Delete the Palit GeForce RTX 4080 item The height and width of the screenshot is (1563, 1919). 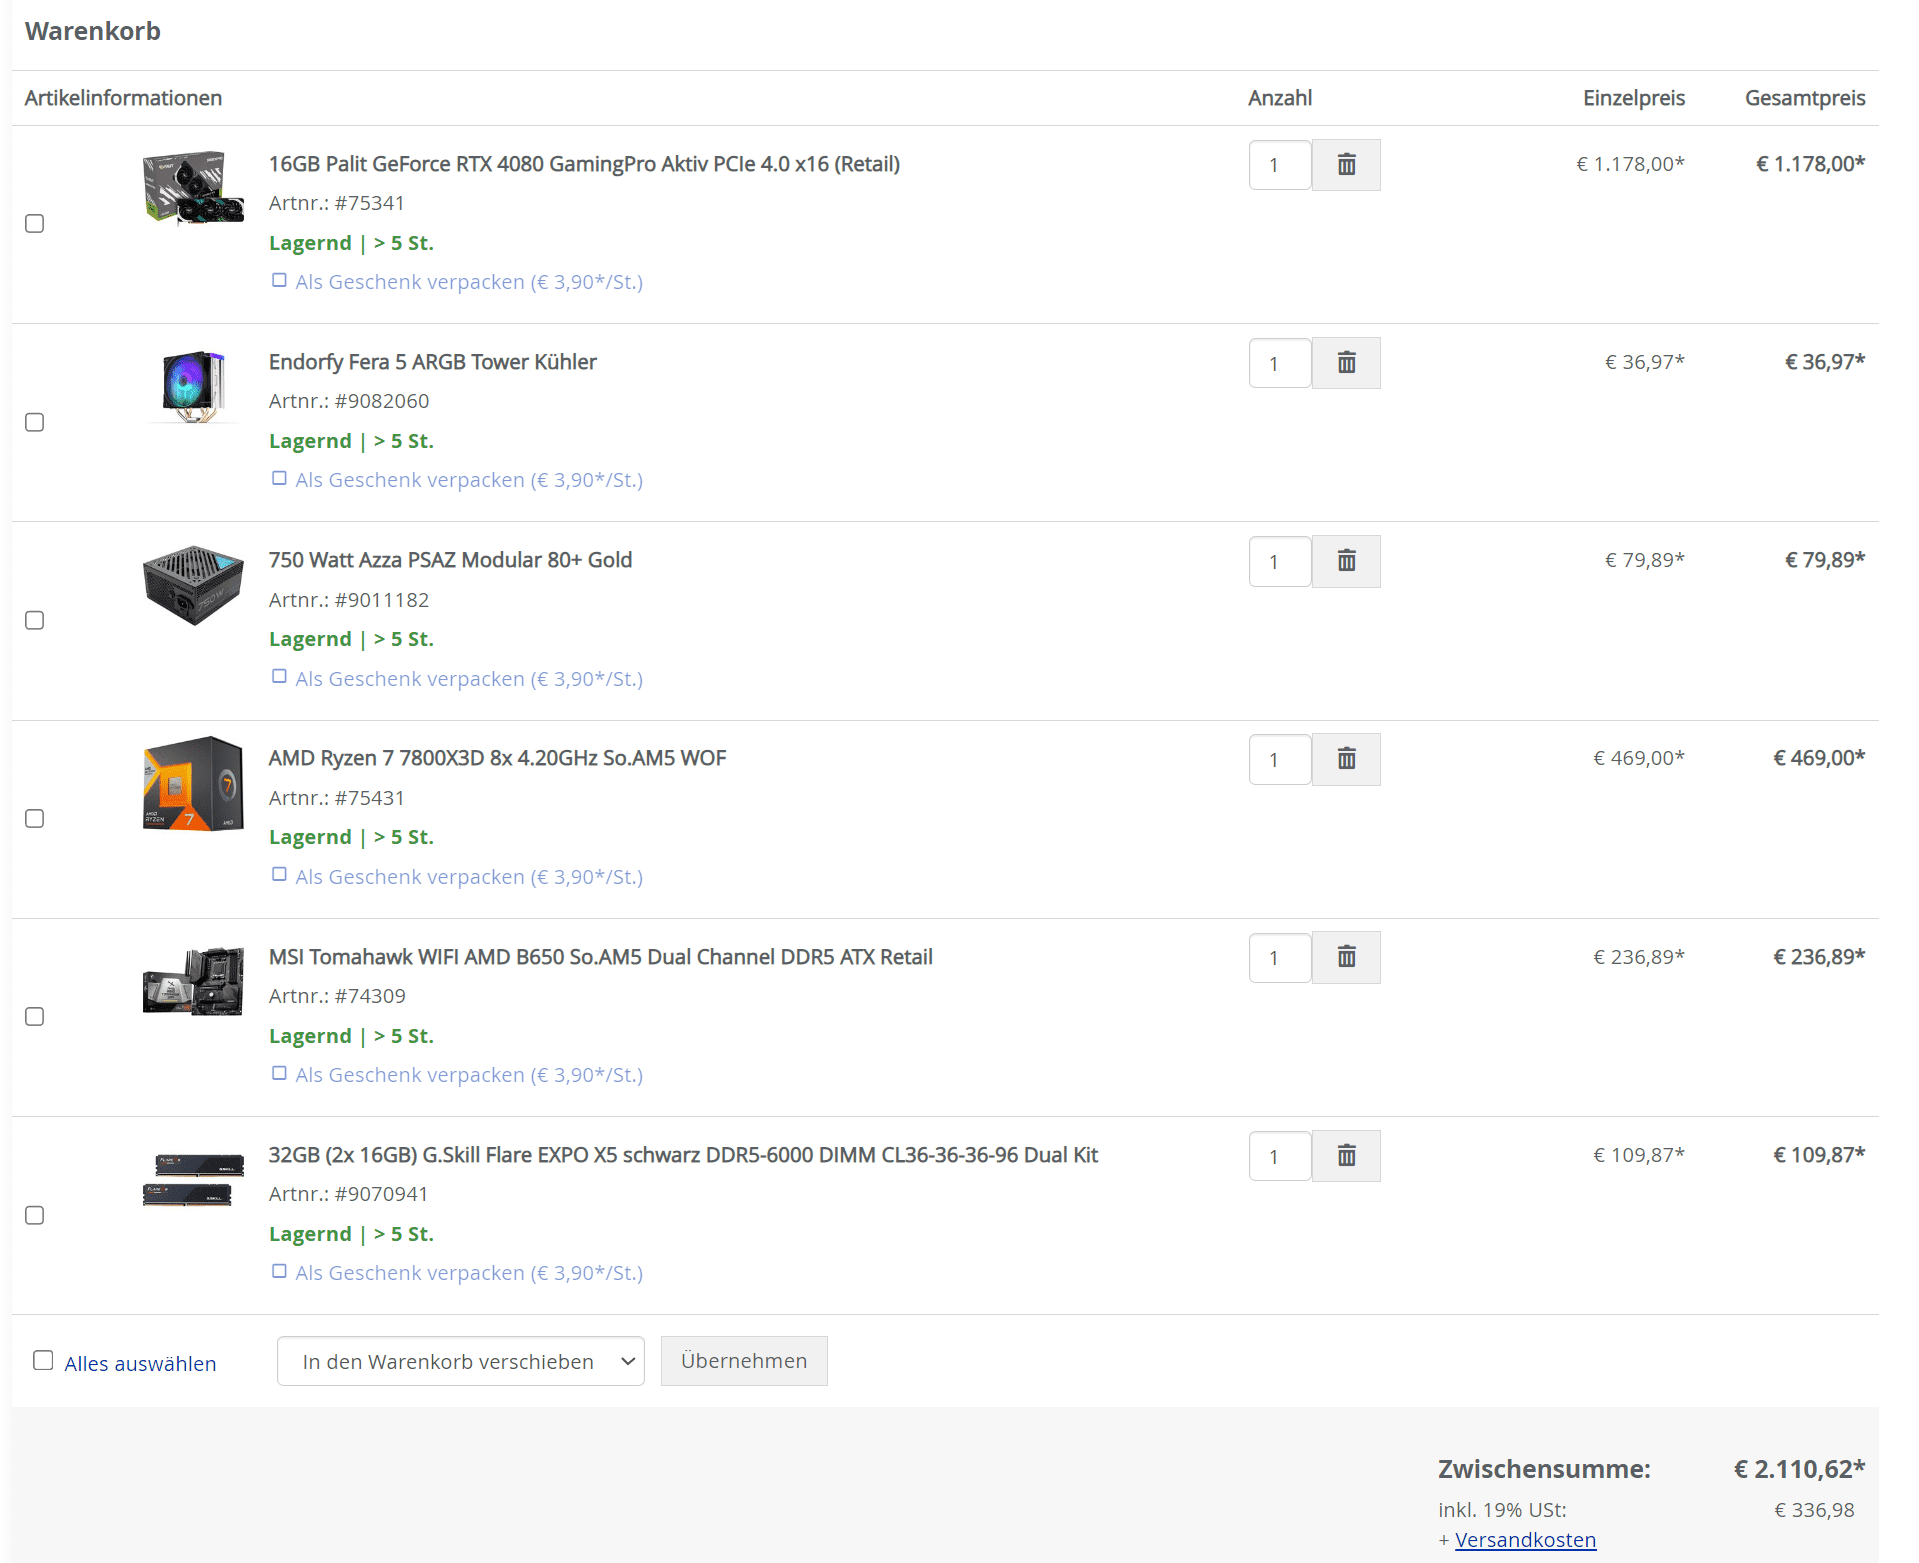point(1346,165)
